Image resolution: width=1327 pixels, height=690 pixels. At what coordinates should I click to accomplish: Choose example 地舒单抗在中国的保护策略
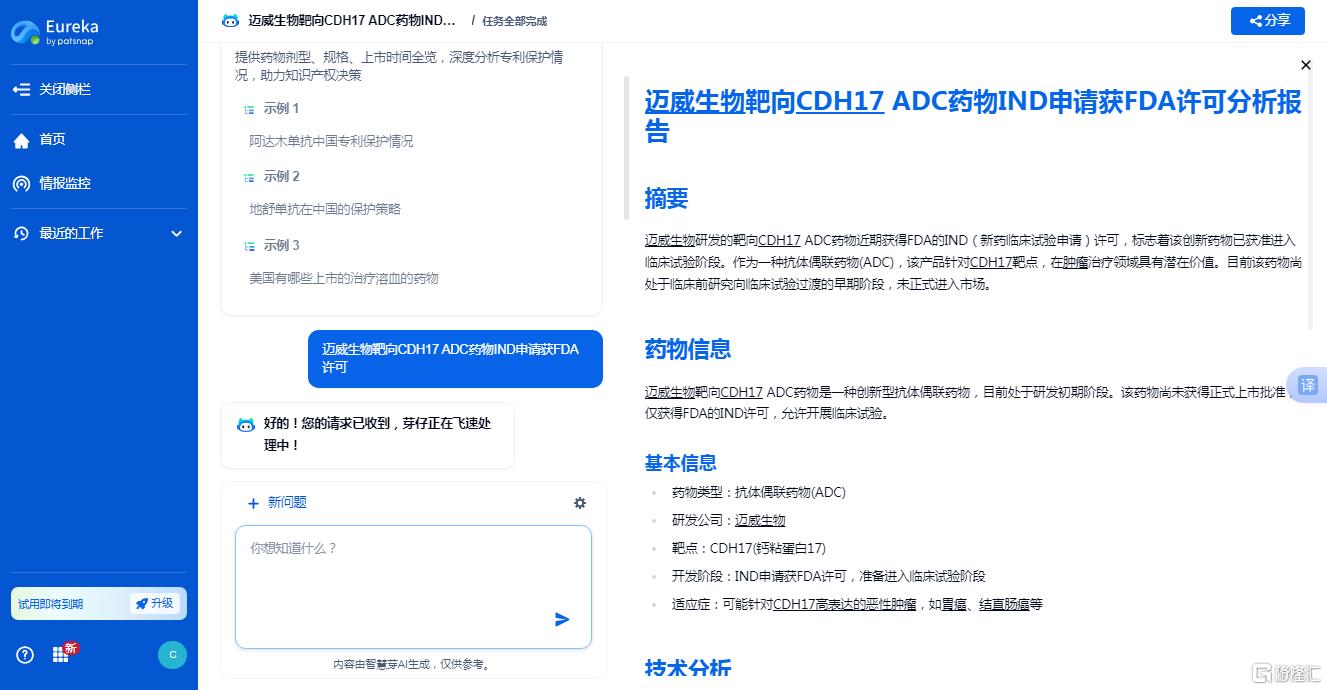(325, 209)
